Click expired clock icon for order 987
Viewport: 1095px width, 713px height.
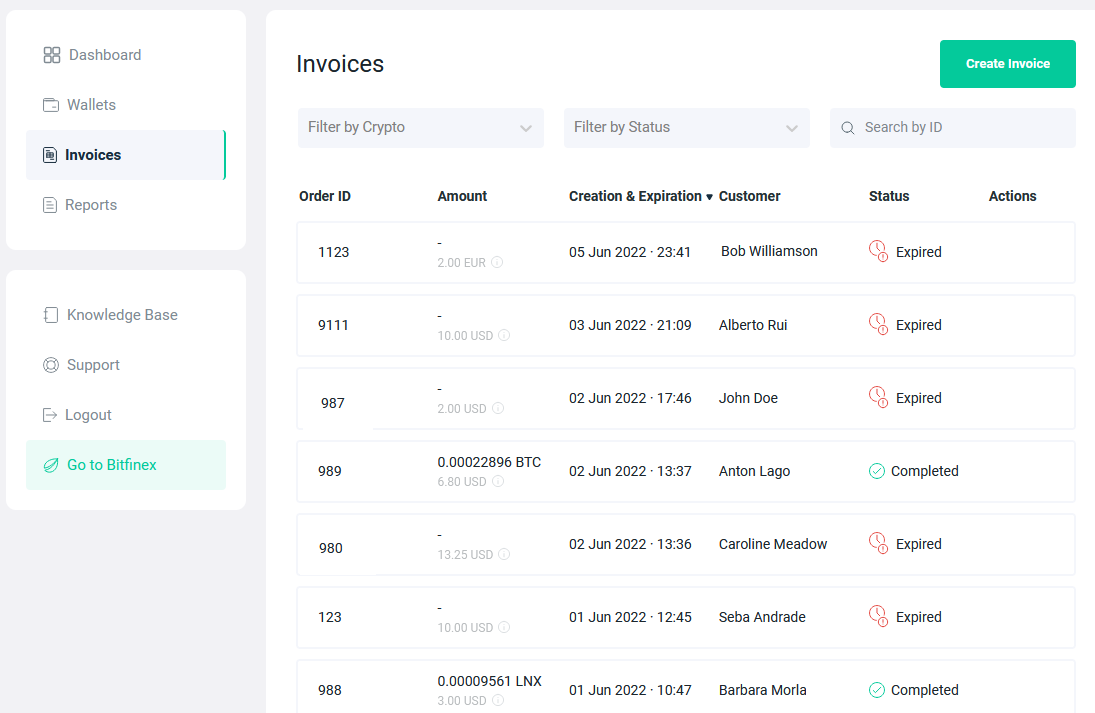click(879, 397)
